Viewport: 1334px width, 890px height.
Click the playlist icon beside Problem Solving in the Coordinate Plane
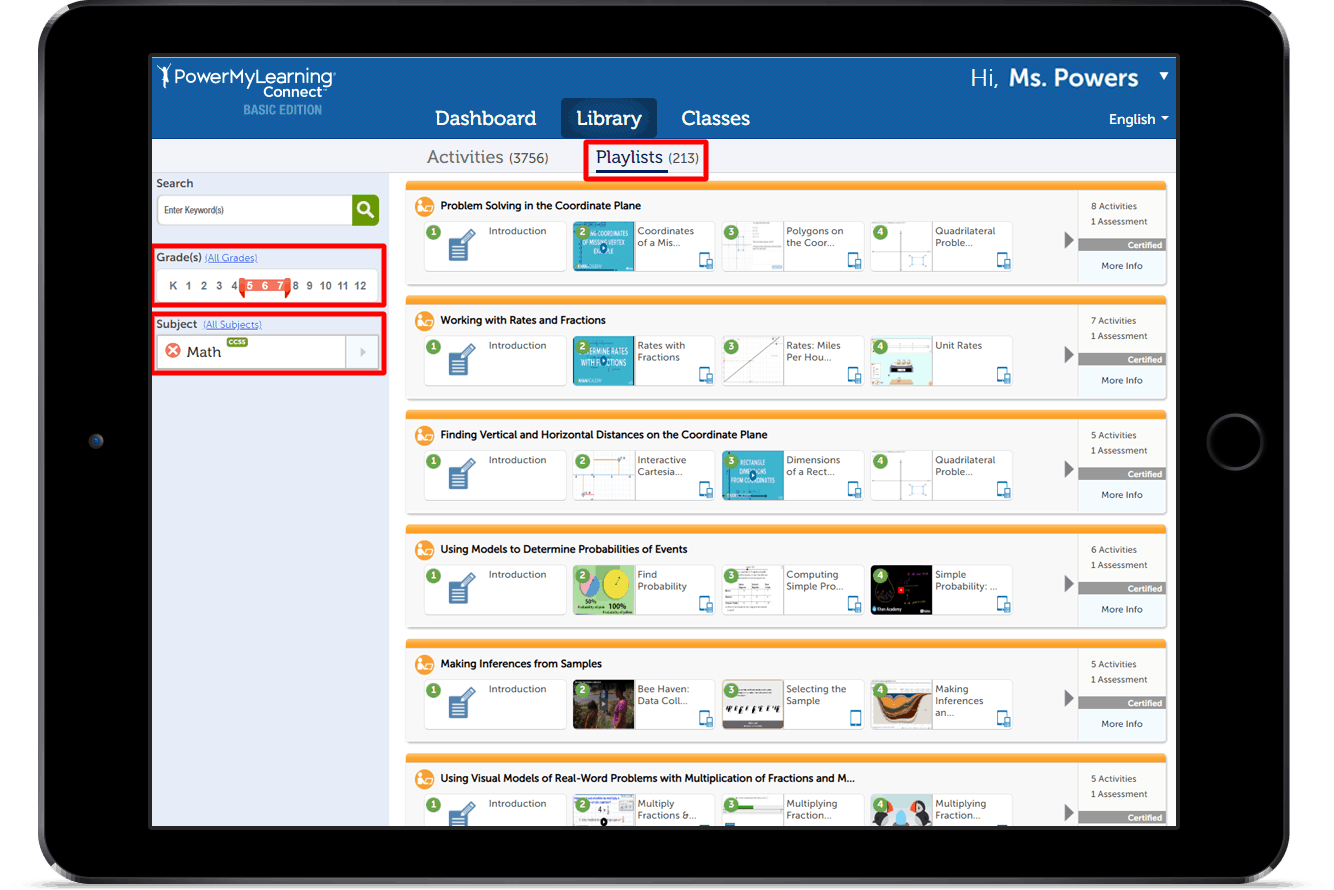(424, 206)
